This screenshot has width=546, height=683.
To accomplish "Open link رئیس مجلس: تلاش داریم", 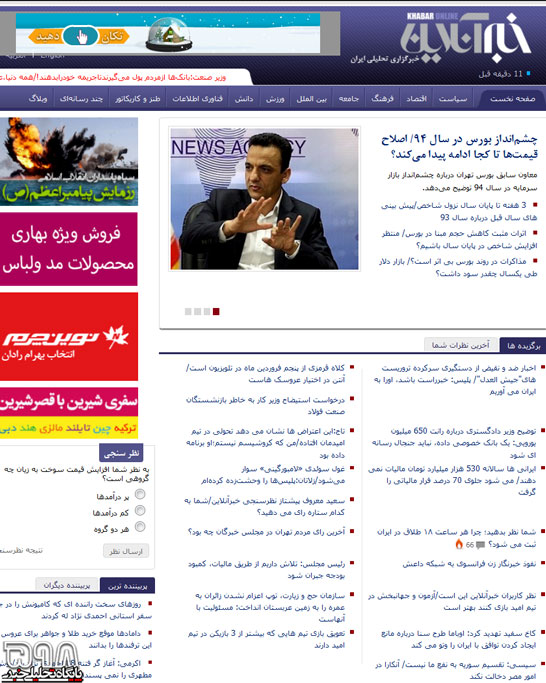I will (x=266, y=569).
